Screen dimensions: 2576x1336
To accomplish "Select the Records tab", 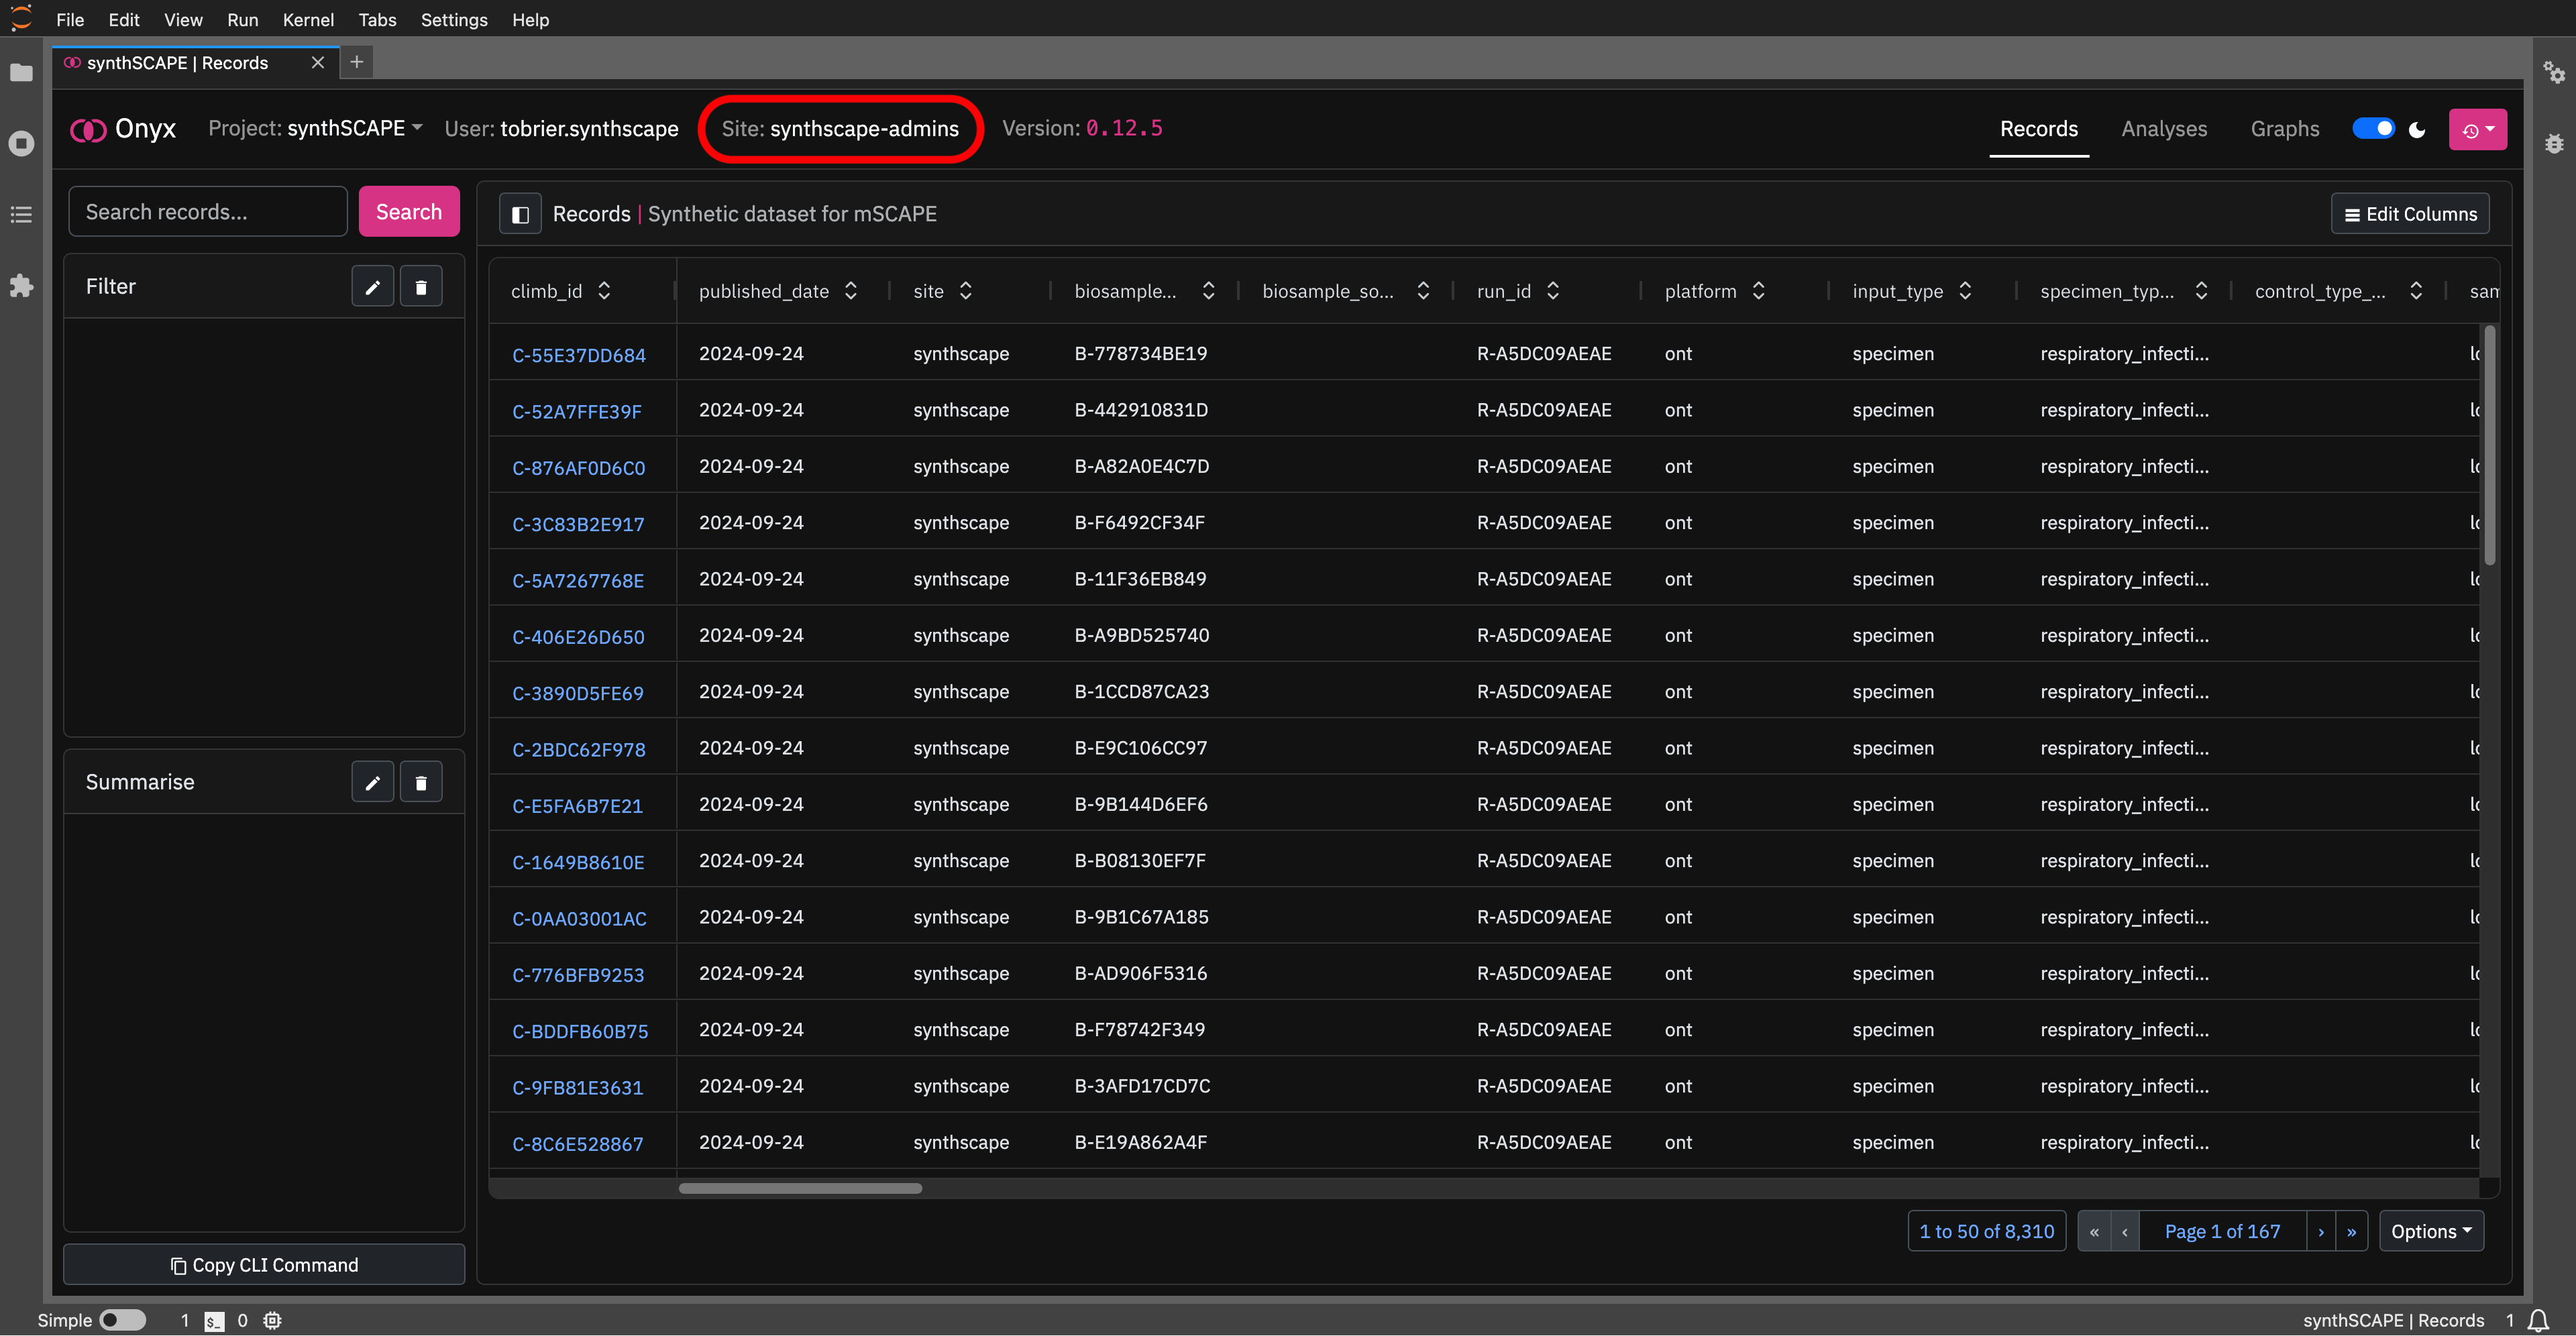I will pyautogui.click(x=2039, y=129).
